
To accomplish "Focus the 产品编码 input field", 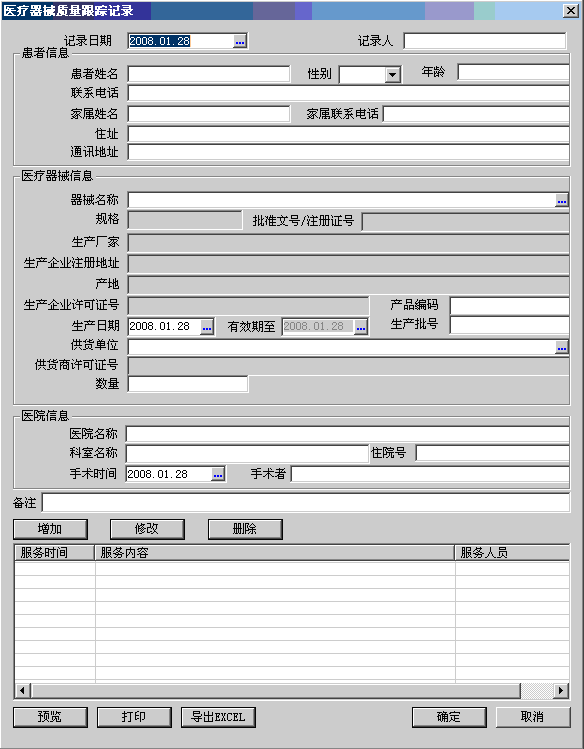I will (510, 306).
